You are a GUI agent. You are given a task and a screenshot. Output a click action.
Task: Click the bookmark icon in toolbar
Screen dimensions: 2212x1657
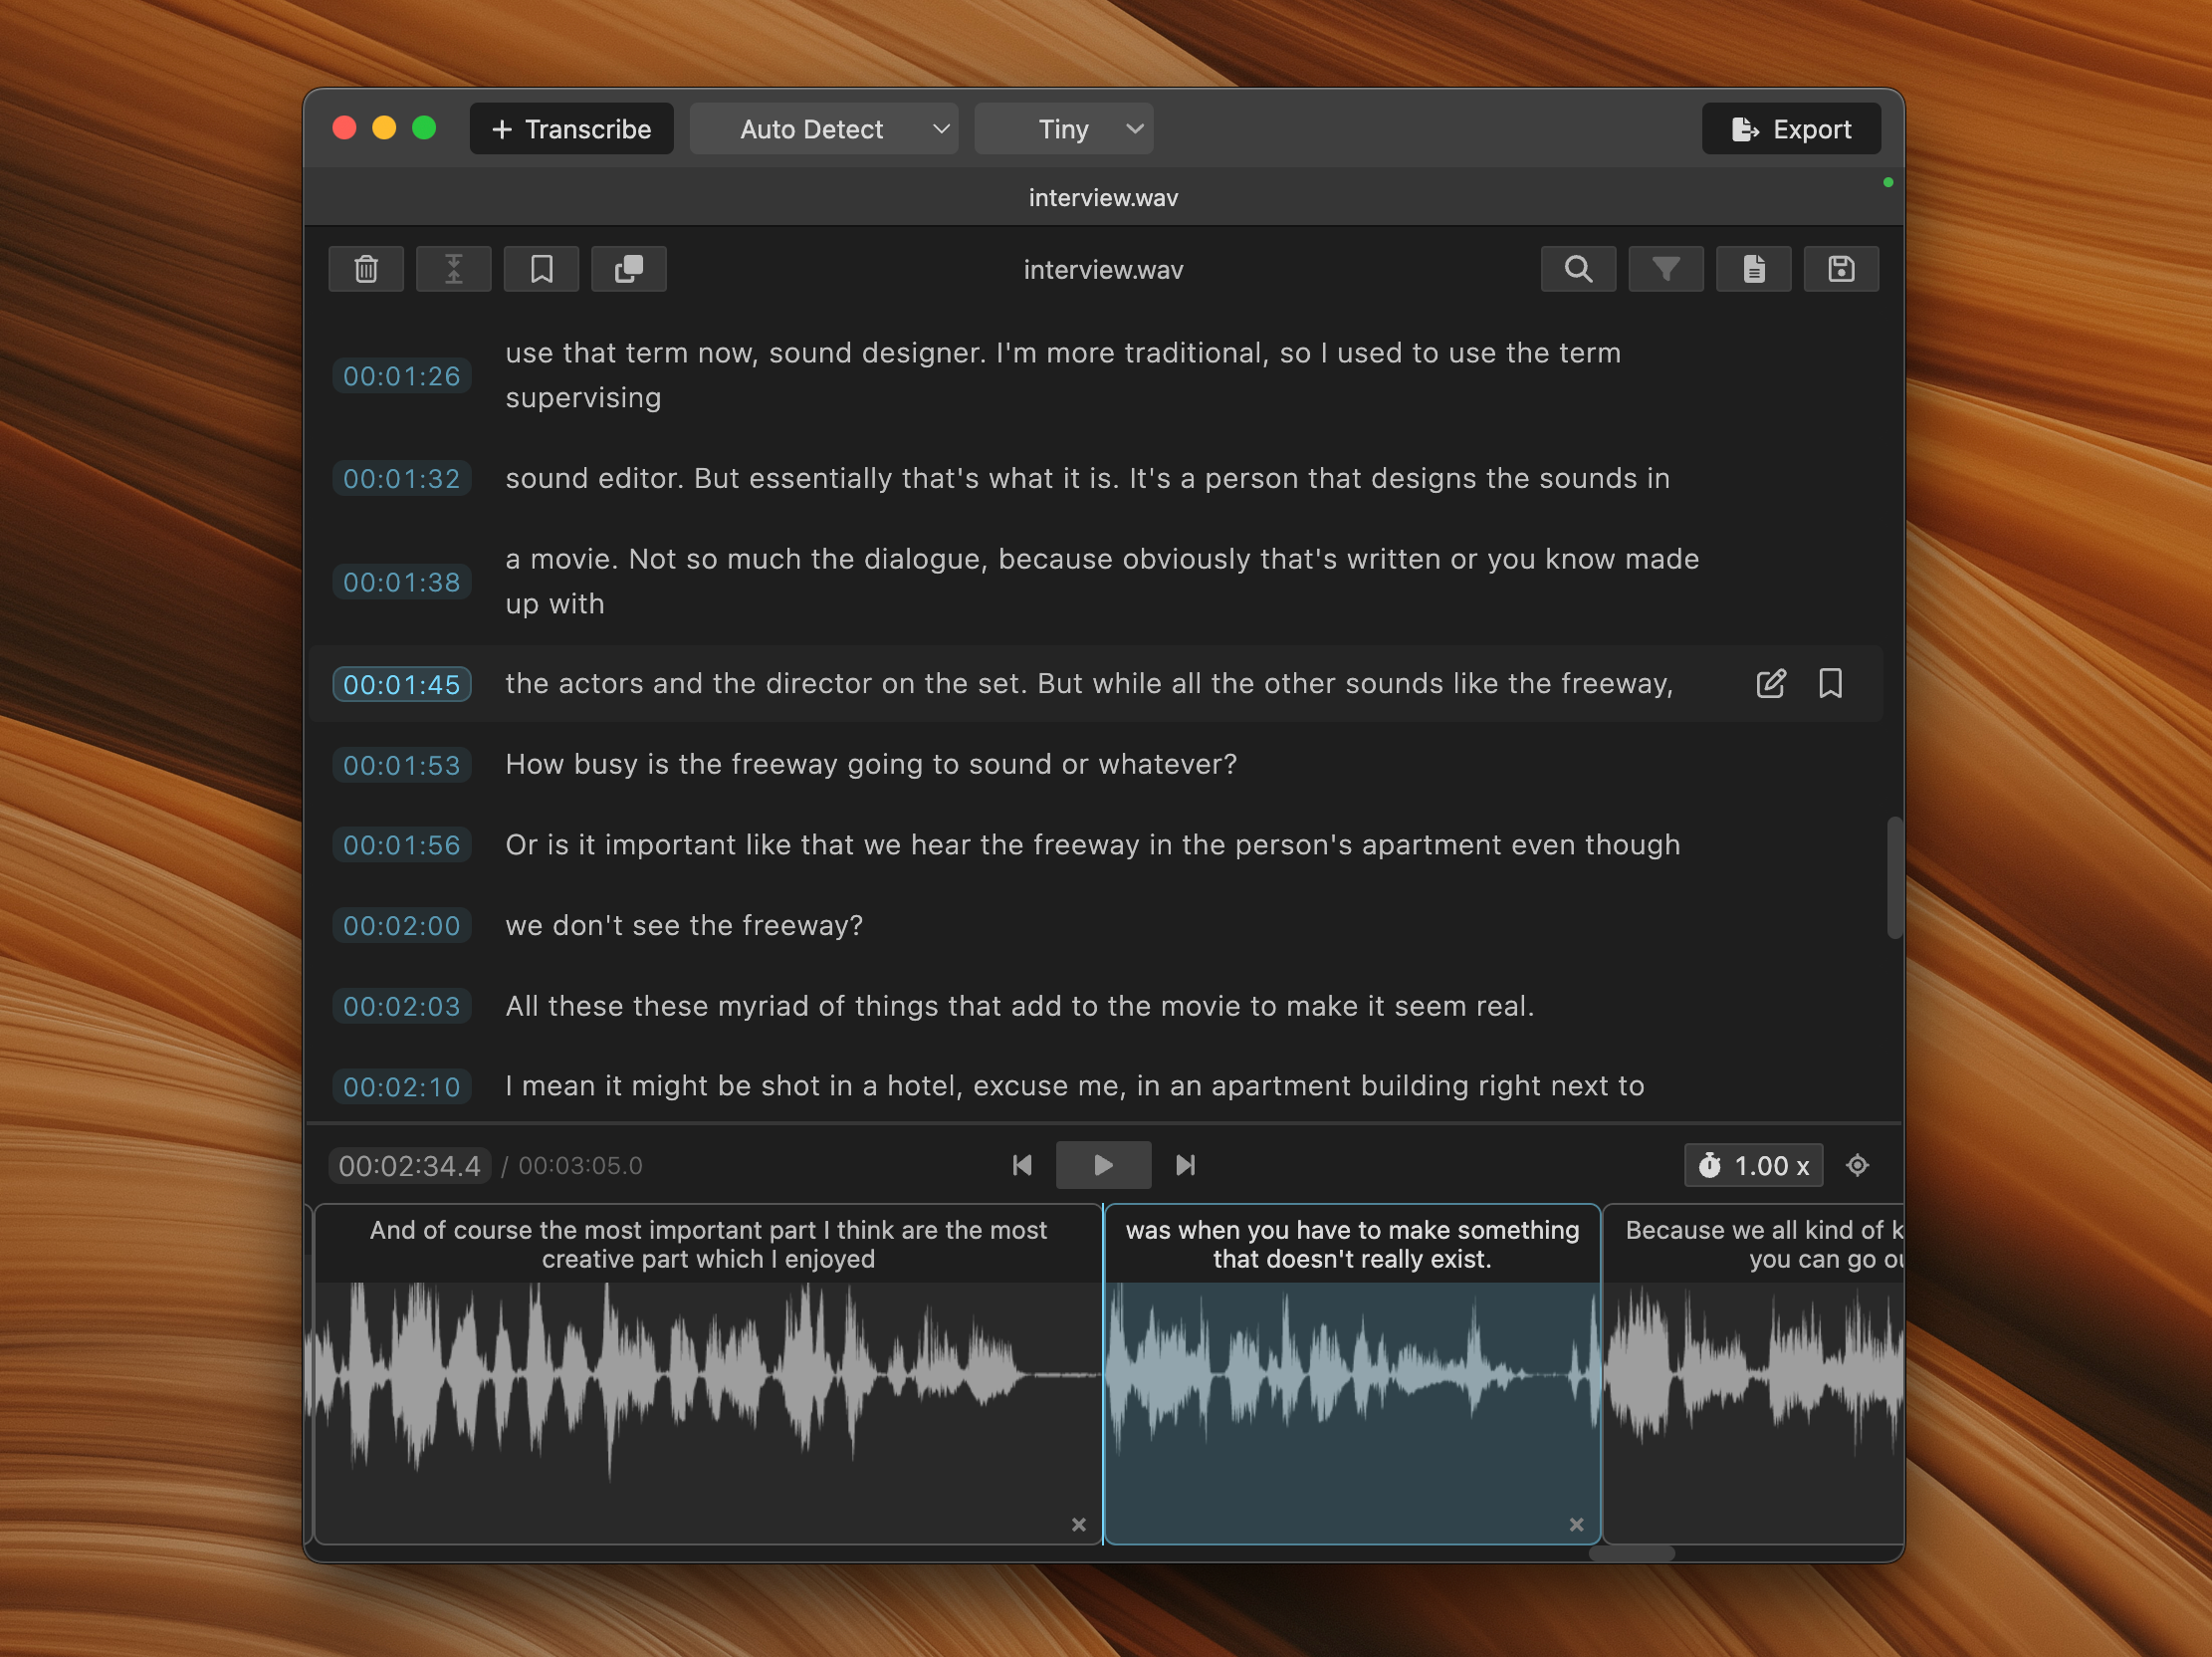click(541, 269)
